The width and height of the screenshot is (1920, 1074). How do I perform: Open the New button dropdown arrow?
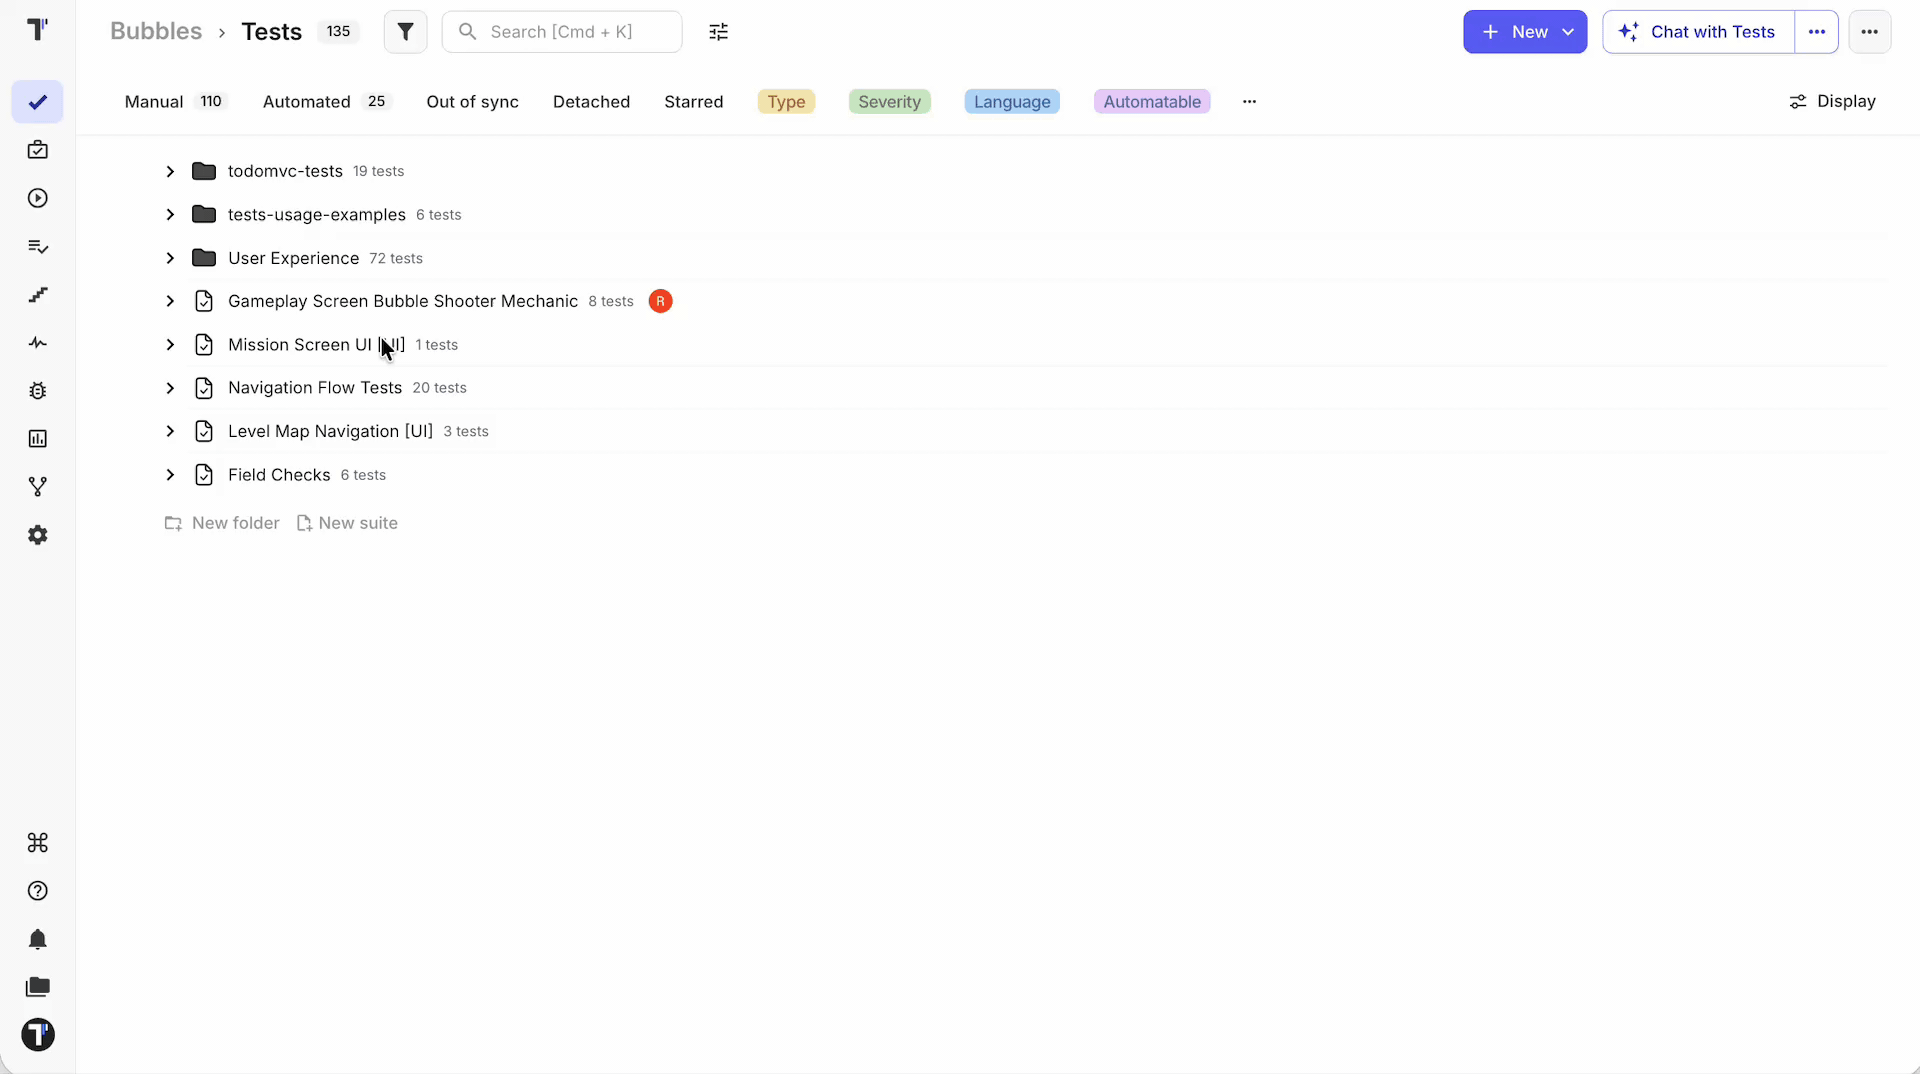(x=1568, y=32)
